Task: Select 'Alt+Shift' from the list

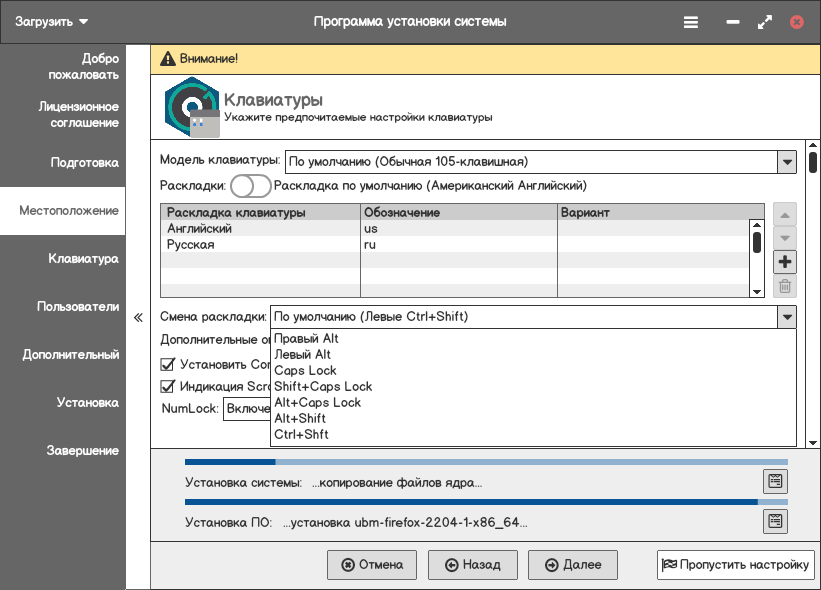Action: point(300,419)
